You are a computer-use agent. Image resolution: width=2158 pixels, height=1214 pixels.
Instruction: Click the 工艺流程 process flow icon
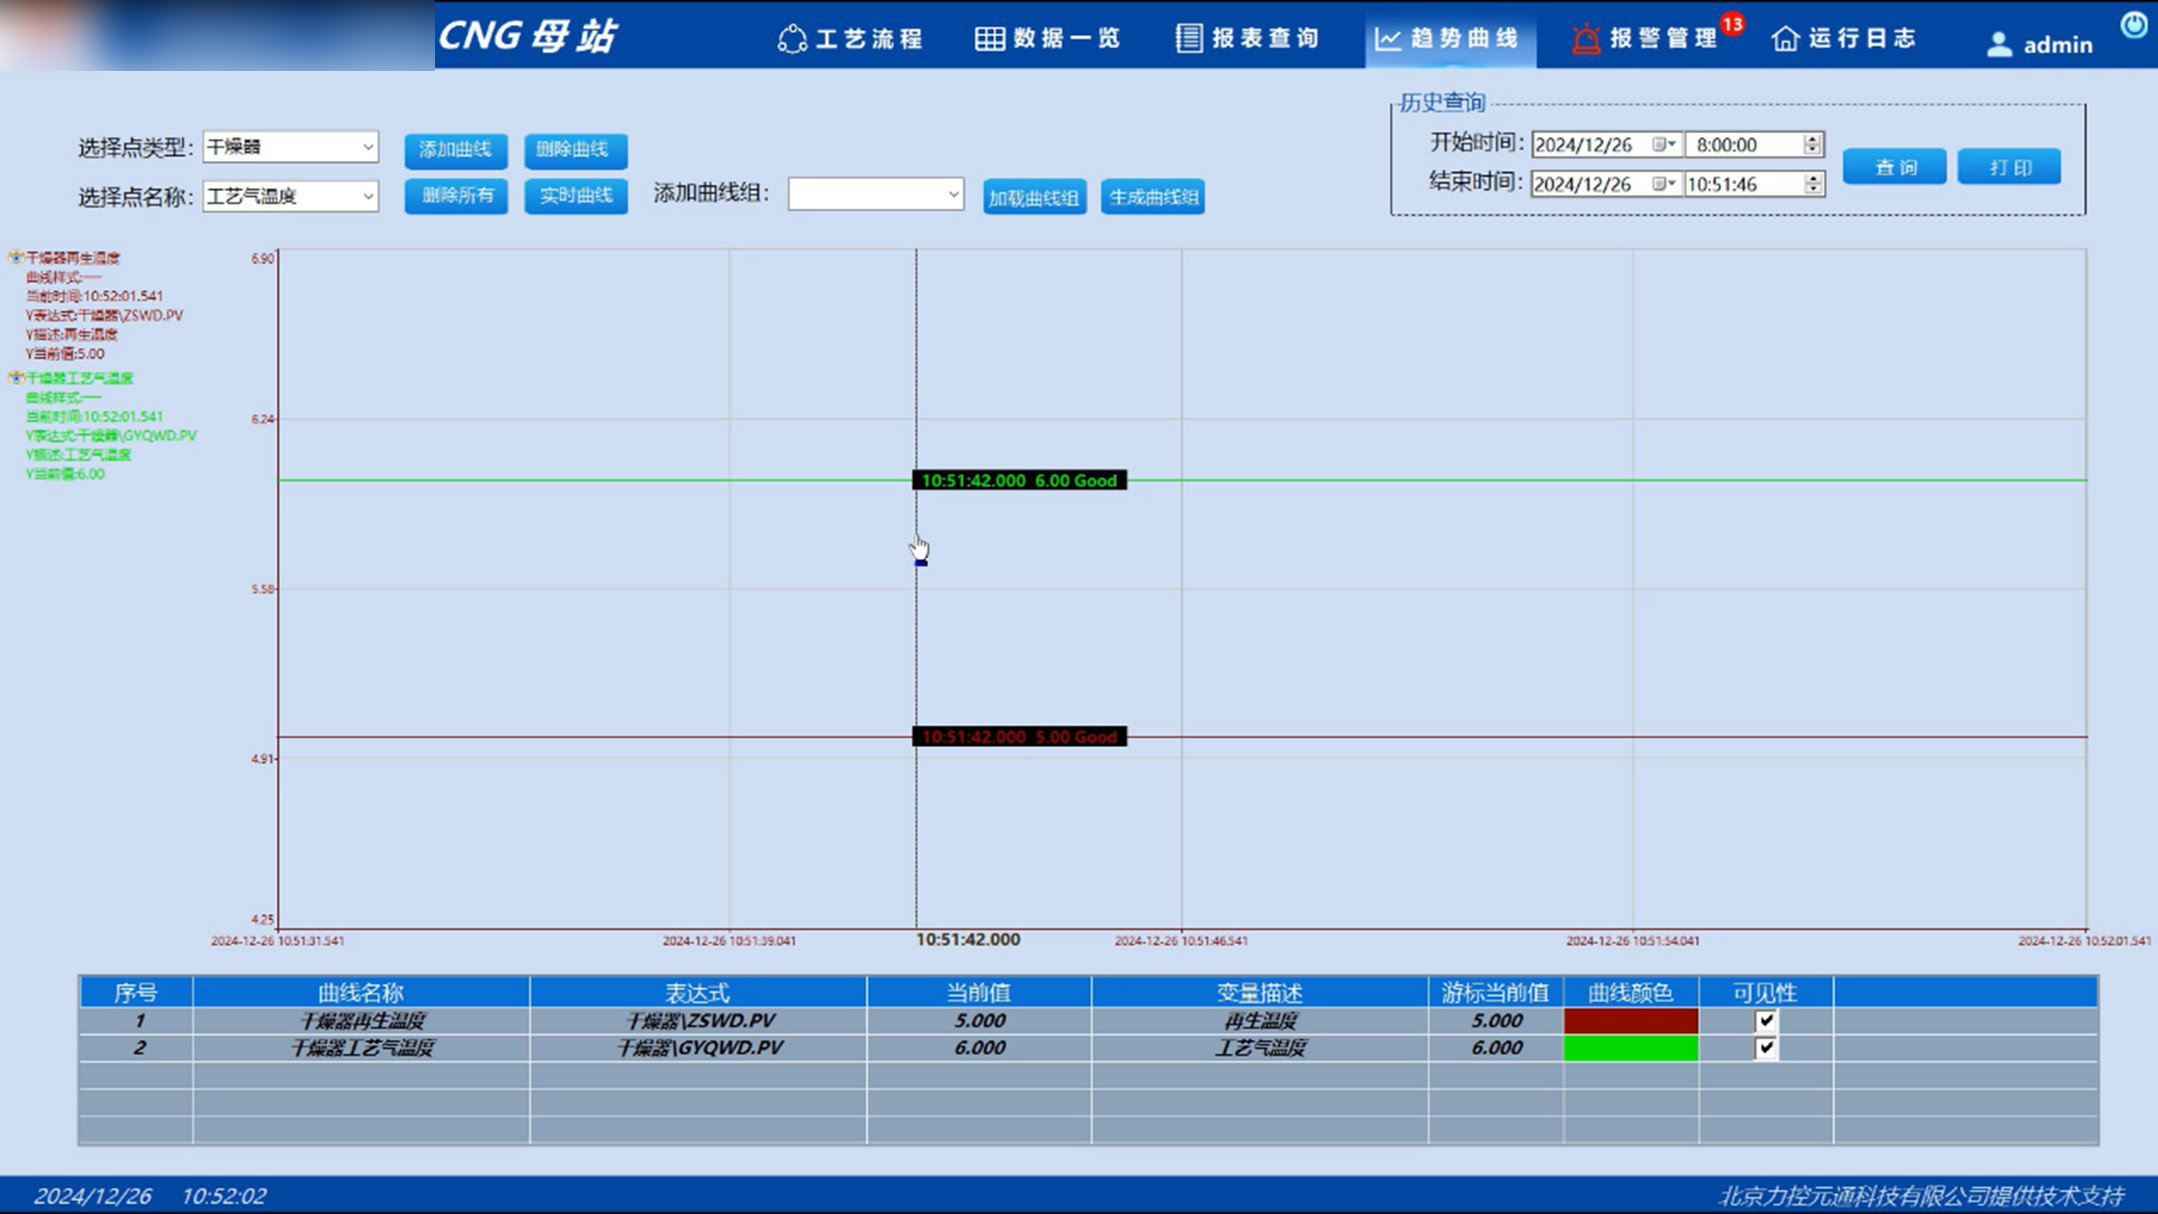point(792,39)
